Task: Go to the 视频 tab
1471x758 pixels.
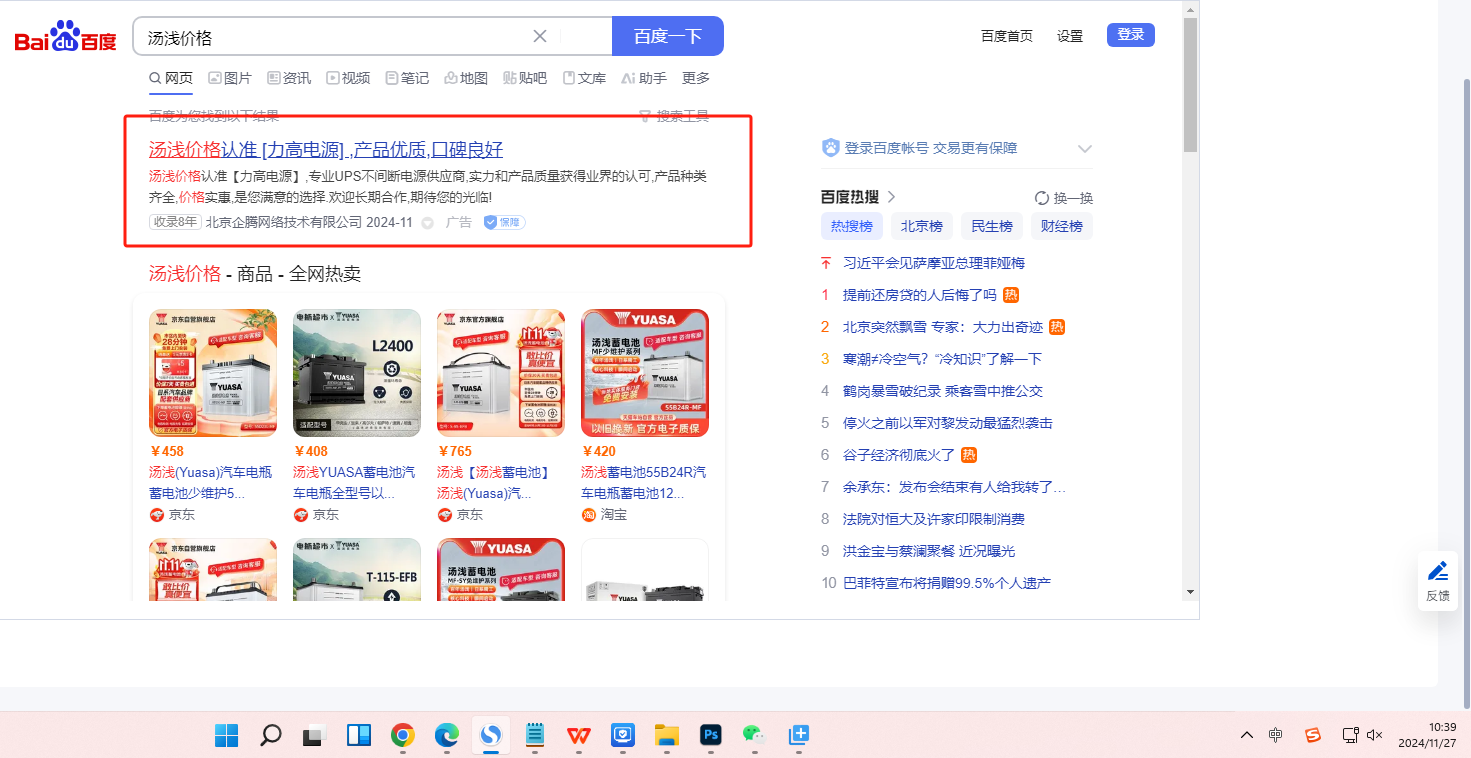Action: pos(348,78)
